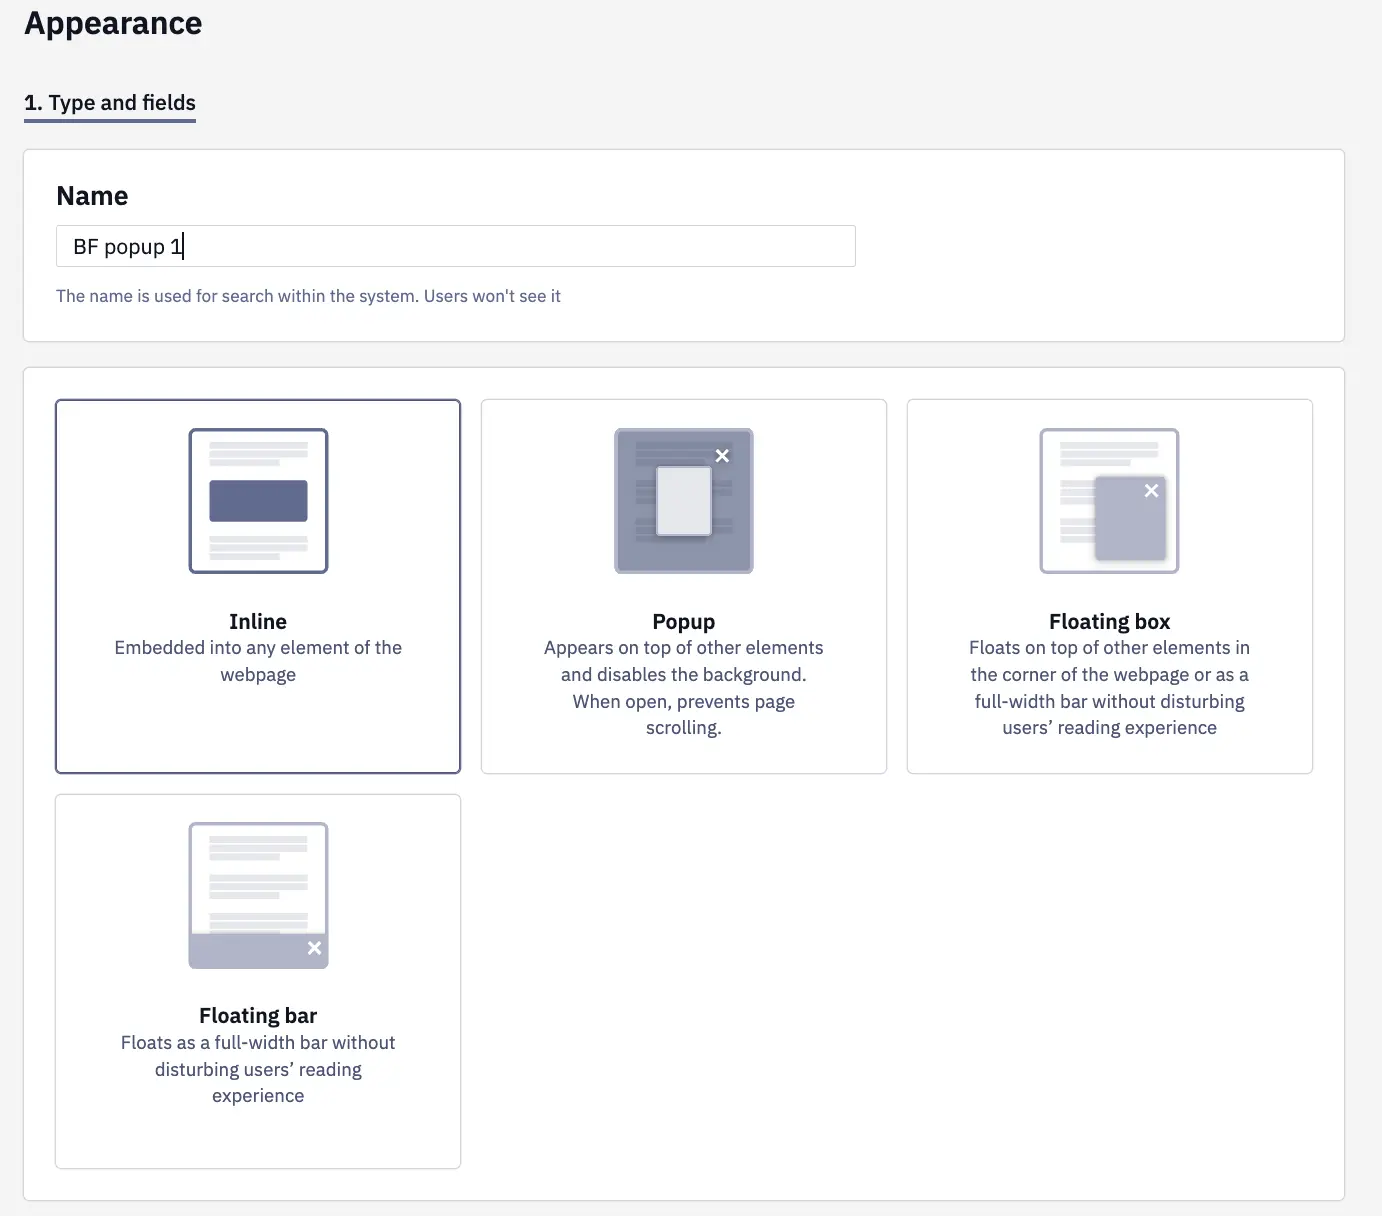Select the Popup card title
The image size is (1382, 1216).
point(684,622)
